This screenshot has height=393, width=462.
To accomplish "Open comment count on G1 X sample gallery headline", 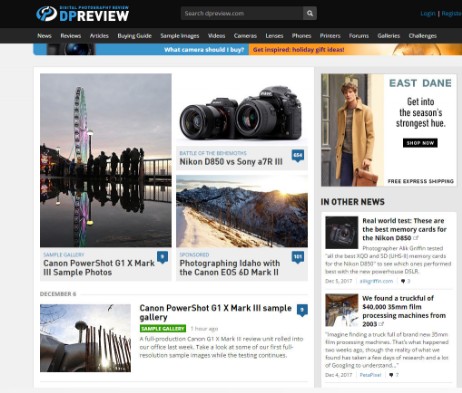I will (302, 310).
